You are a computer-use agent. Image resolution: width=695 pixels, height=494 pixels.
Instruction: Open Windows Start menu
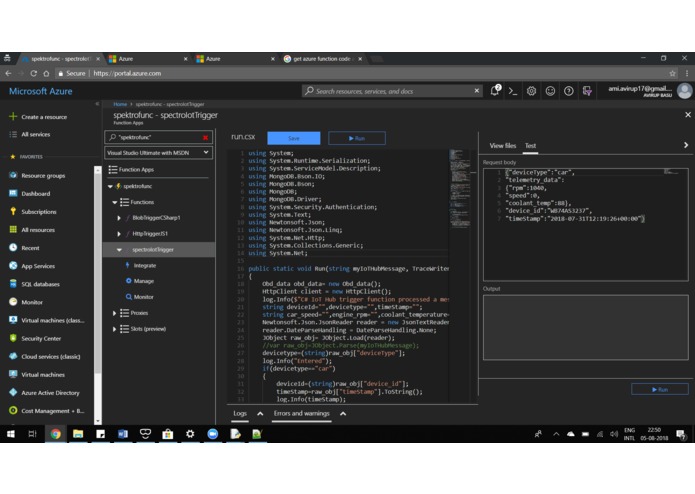click(10, 434)
